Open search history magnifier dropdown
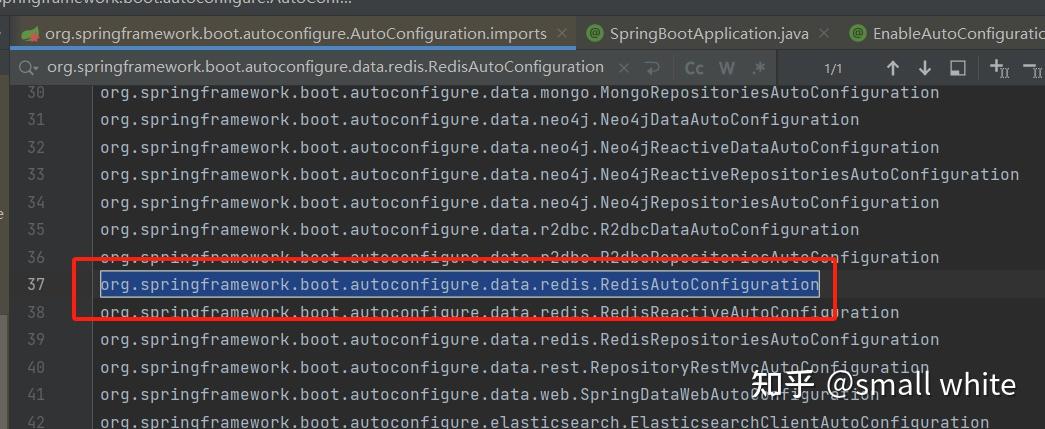Viewport: 1045px width, 429px height. [x=29, y=68]
